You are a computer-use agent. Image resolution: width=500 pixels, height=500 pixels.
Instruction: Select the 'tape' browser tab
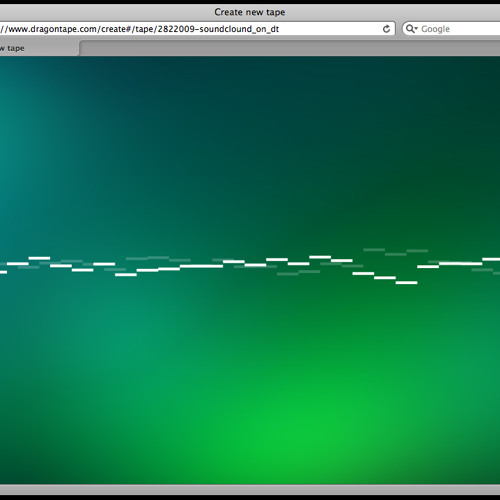[39, 48]
